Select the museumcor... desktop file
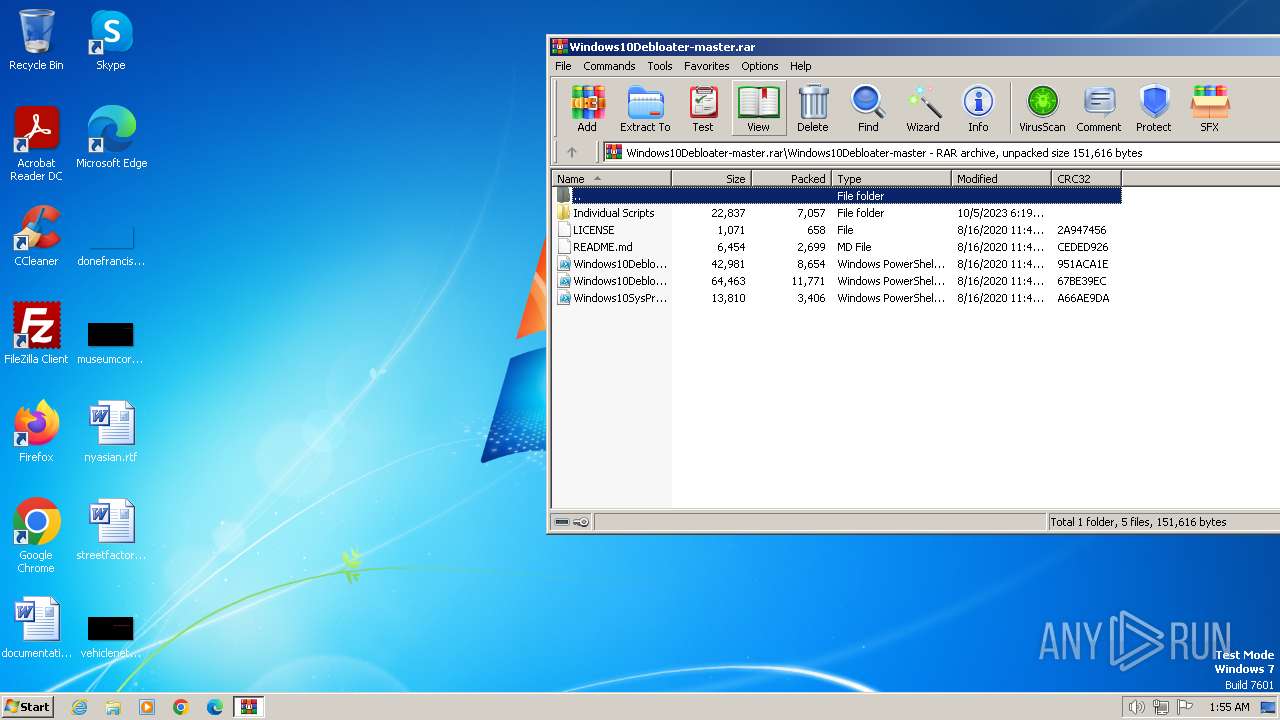This screenshot has height=720, width=1280. [x=111, y=343]
